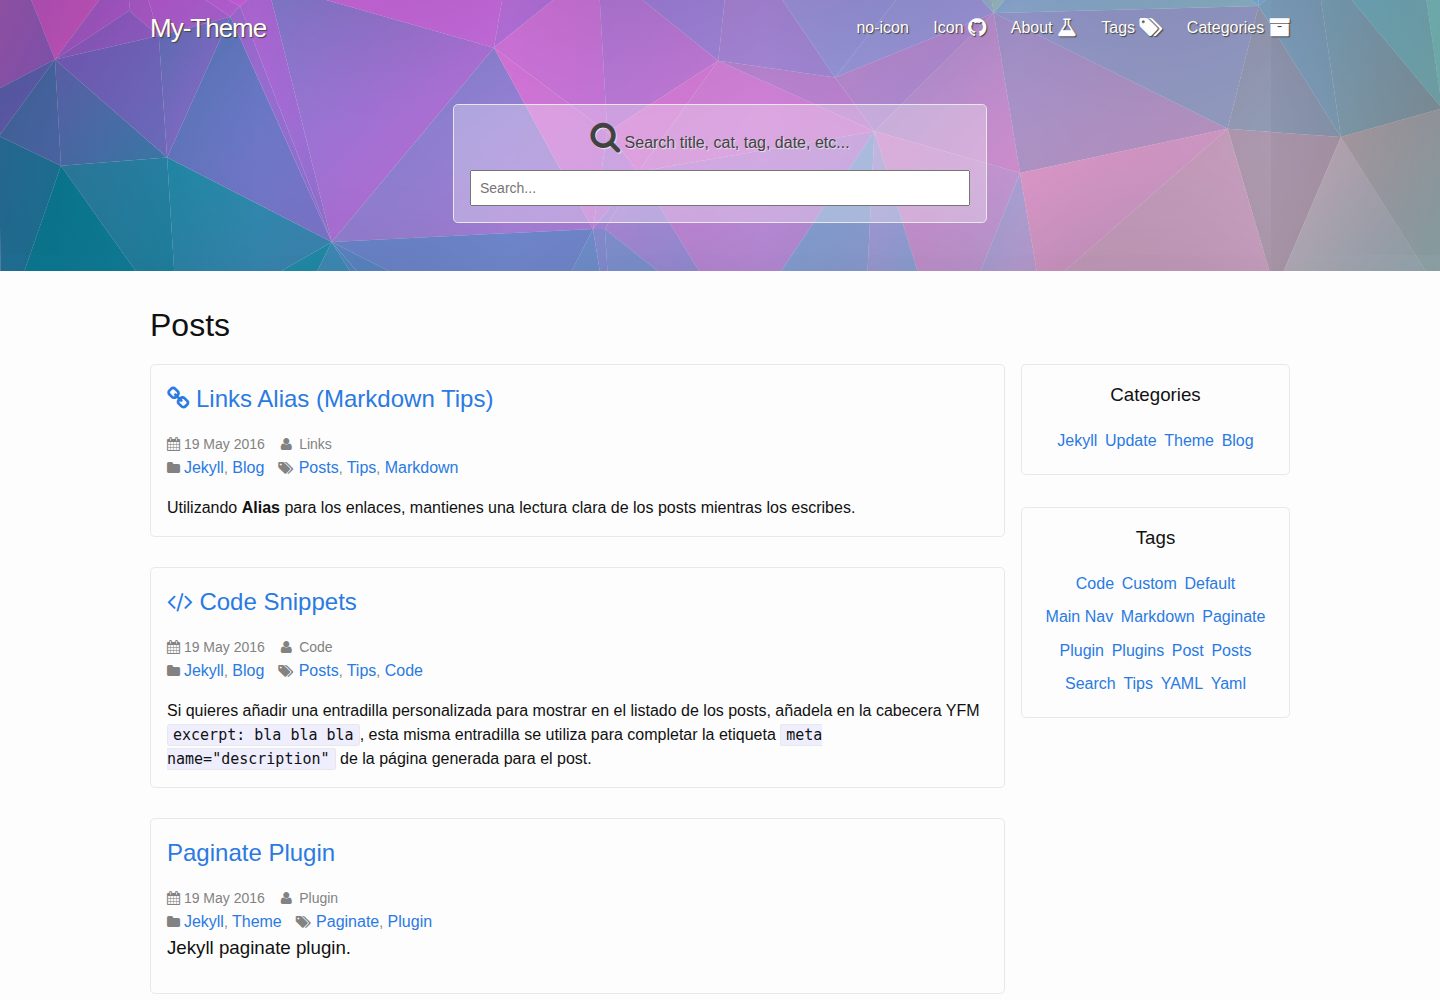
Task: Select the Default tag in the Tags panel
Action: pyautogui.click(x=1210, y=584)
